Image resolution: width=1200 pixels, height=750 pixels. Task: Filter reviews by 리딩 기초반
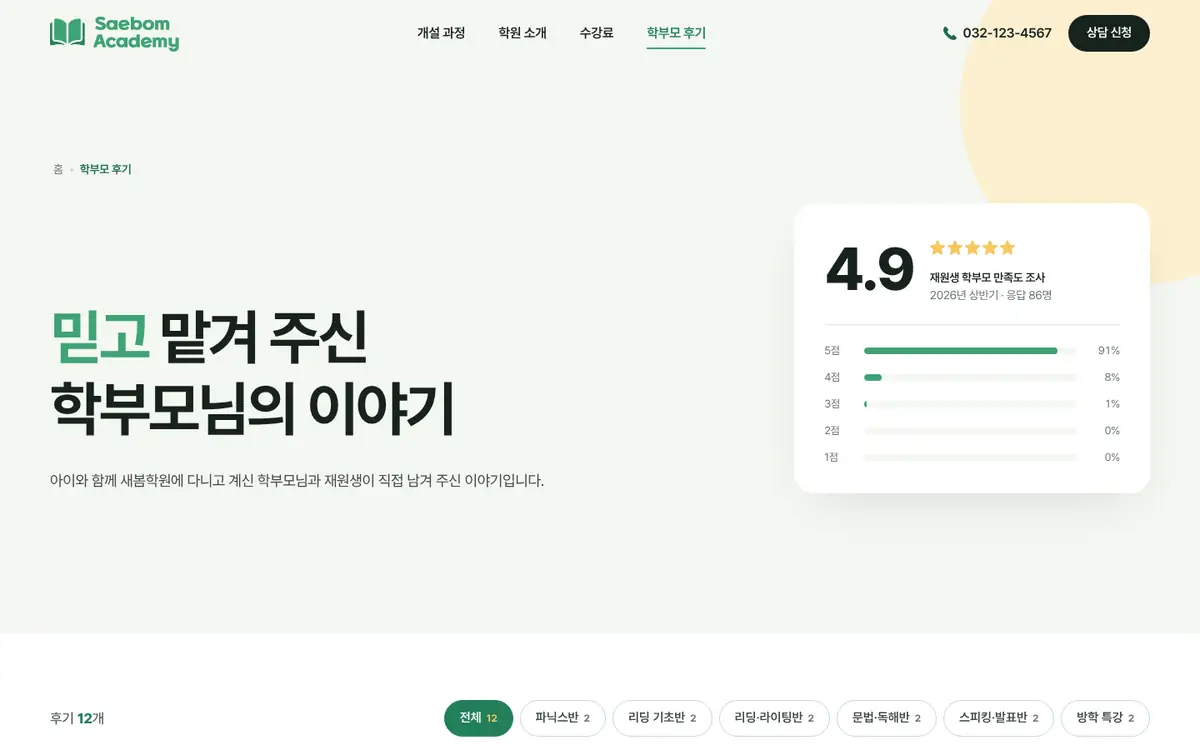(662, 718)
